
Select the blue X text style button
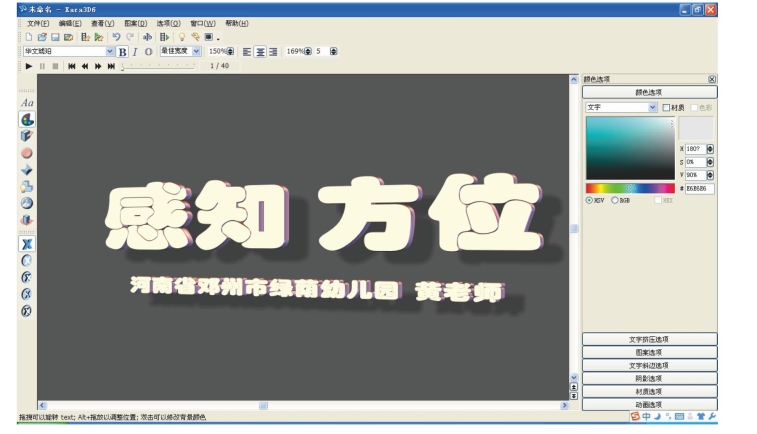click(27, 244)
